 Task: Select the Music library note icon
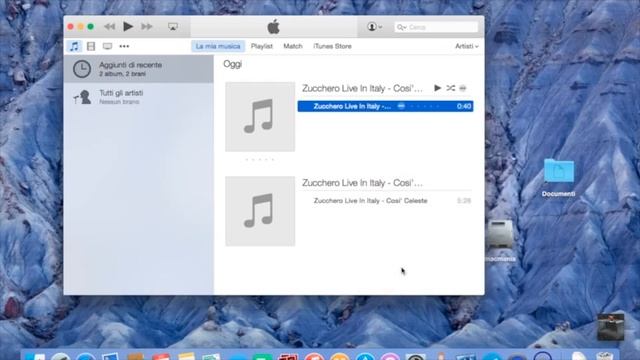pyautogui.click(x=74, y=46)
